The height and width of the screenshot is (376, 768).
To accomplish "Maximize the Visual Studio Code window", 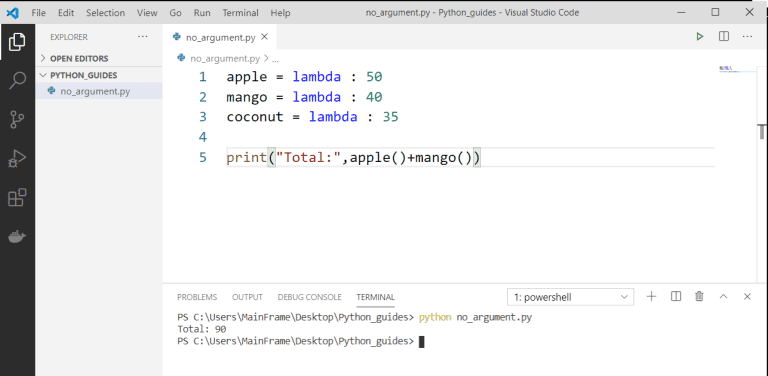I will coord(715,13).
